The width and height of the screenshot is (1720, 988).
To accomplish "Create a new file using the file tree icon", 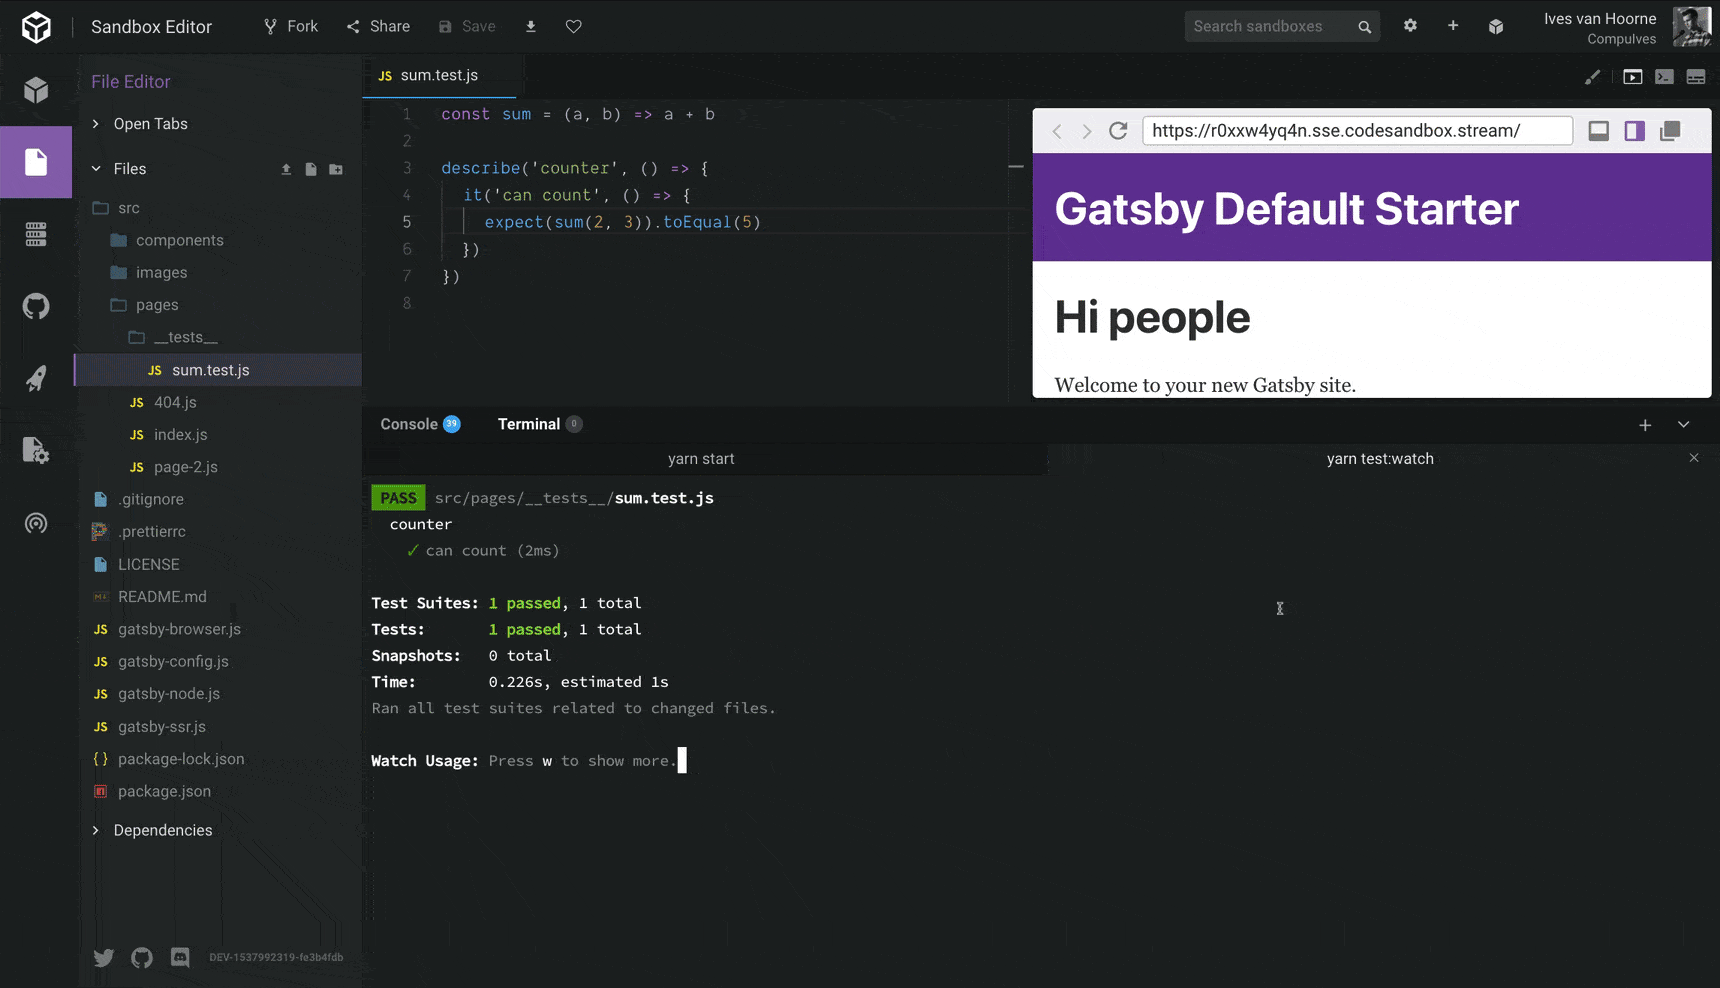I will click(311, 169).
